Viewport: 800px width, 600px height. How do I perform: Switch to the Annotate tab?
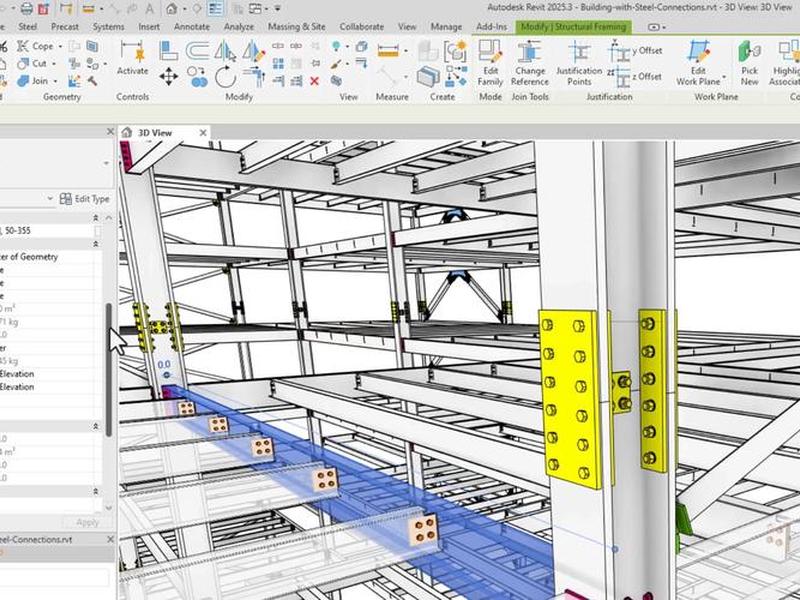[x=192, y=27]
